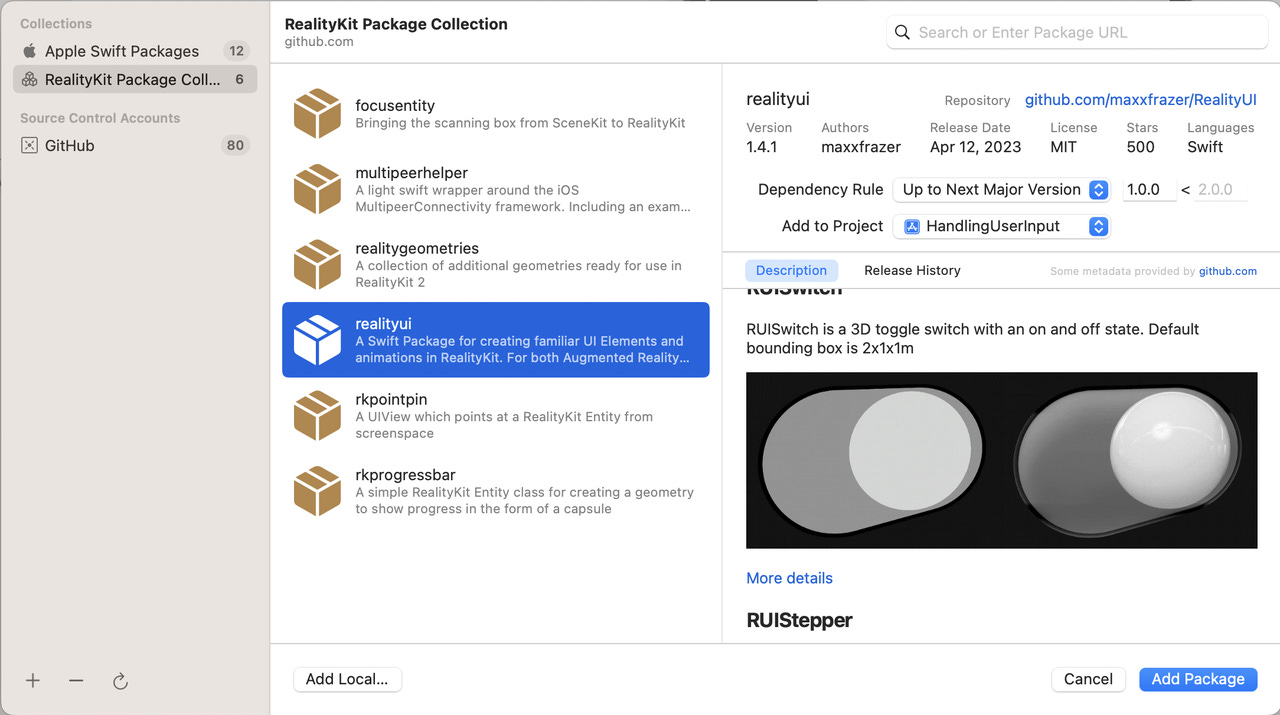The height and width of the screenshot is (715, 1280).
Task: Click the rkprogressbar package box icon
Action: pyautogui.click(x=317, y=491)
